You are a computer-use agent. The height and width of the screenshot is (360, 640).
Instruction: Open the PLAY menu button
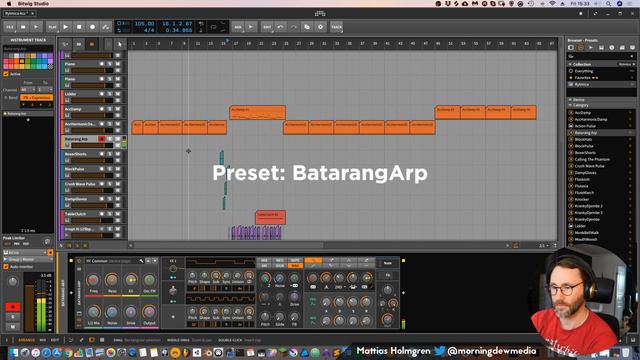[x=52, y=27]
